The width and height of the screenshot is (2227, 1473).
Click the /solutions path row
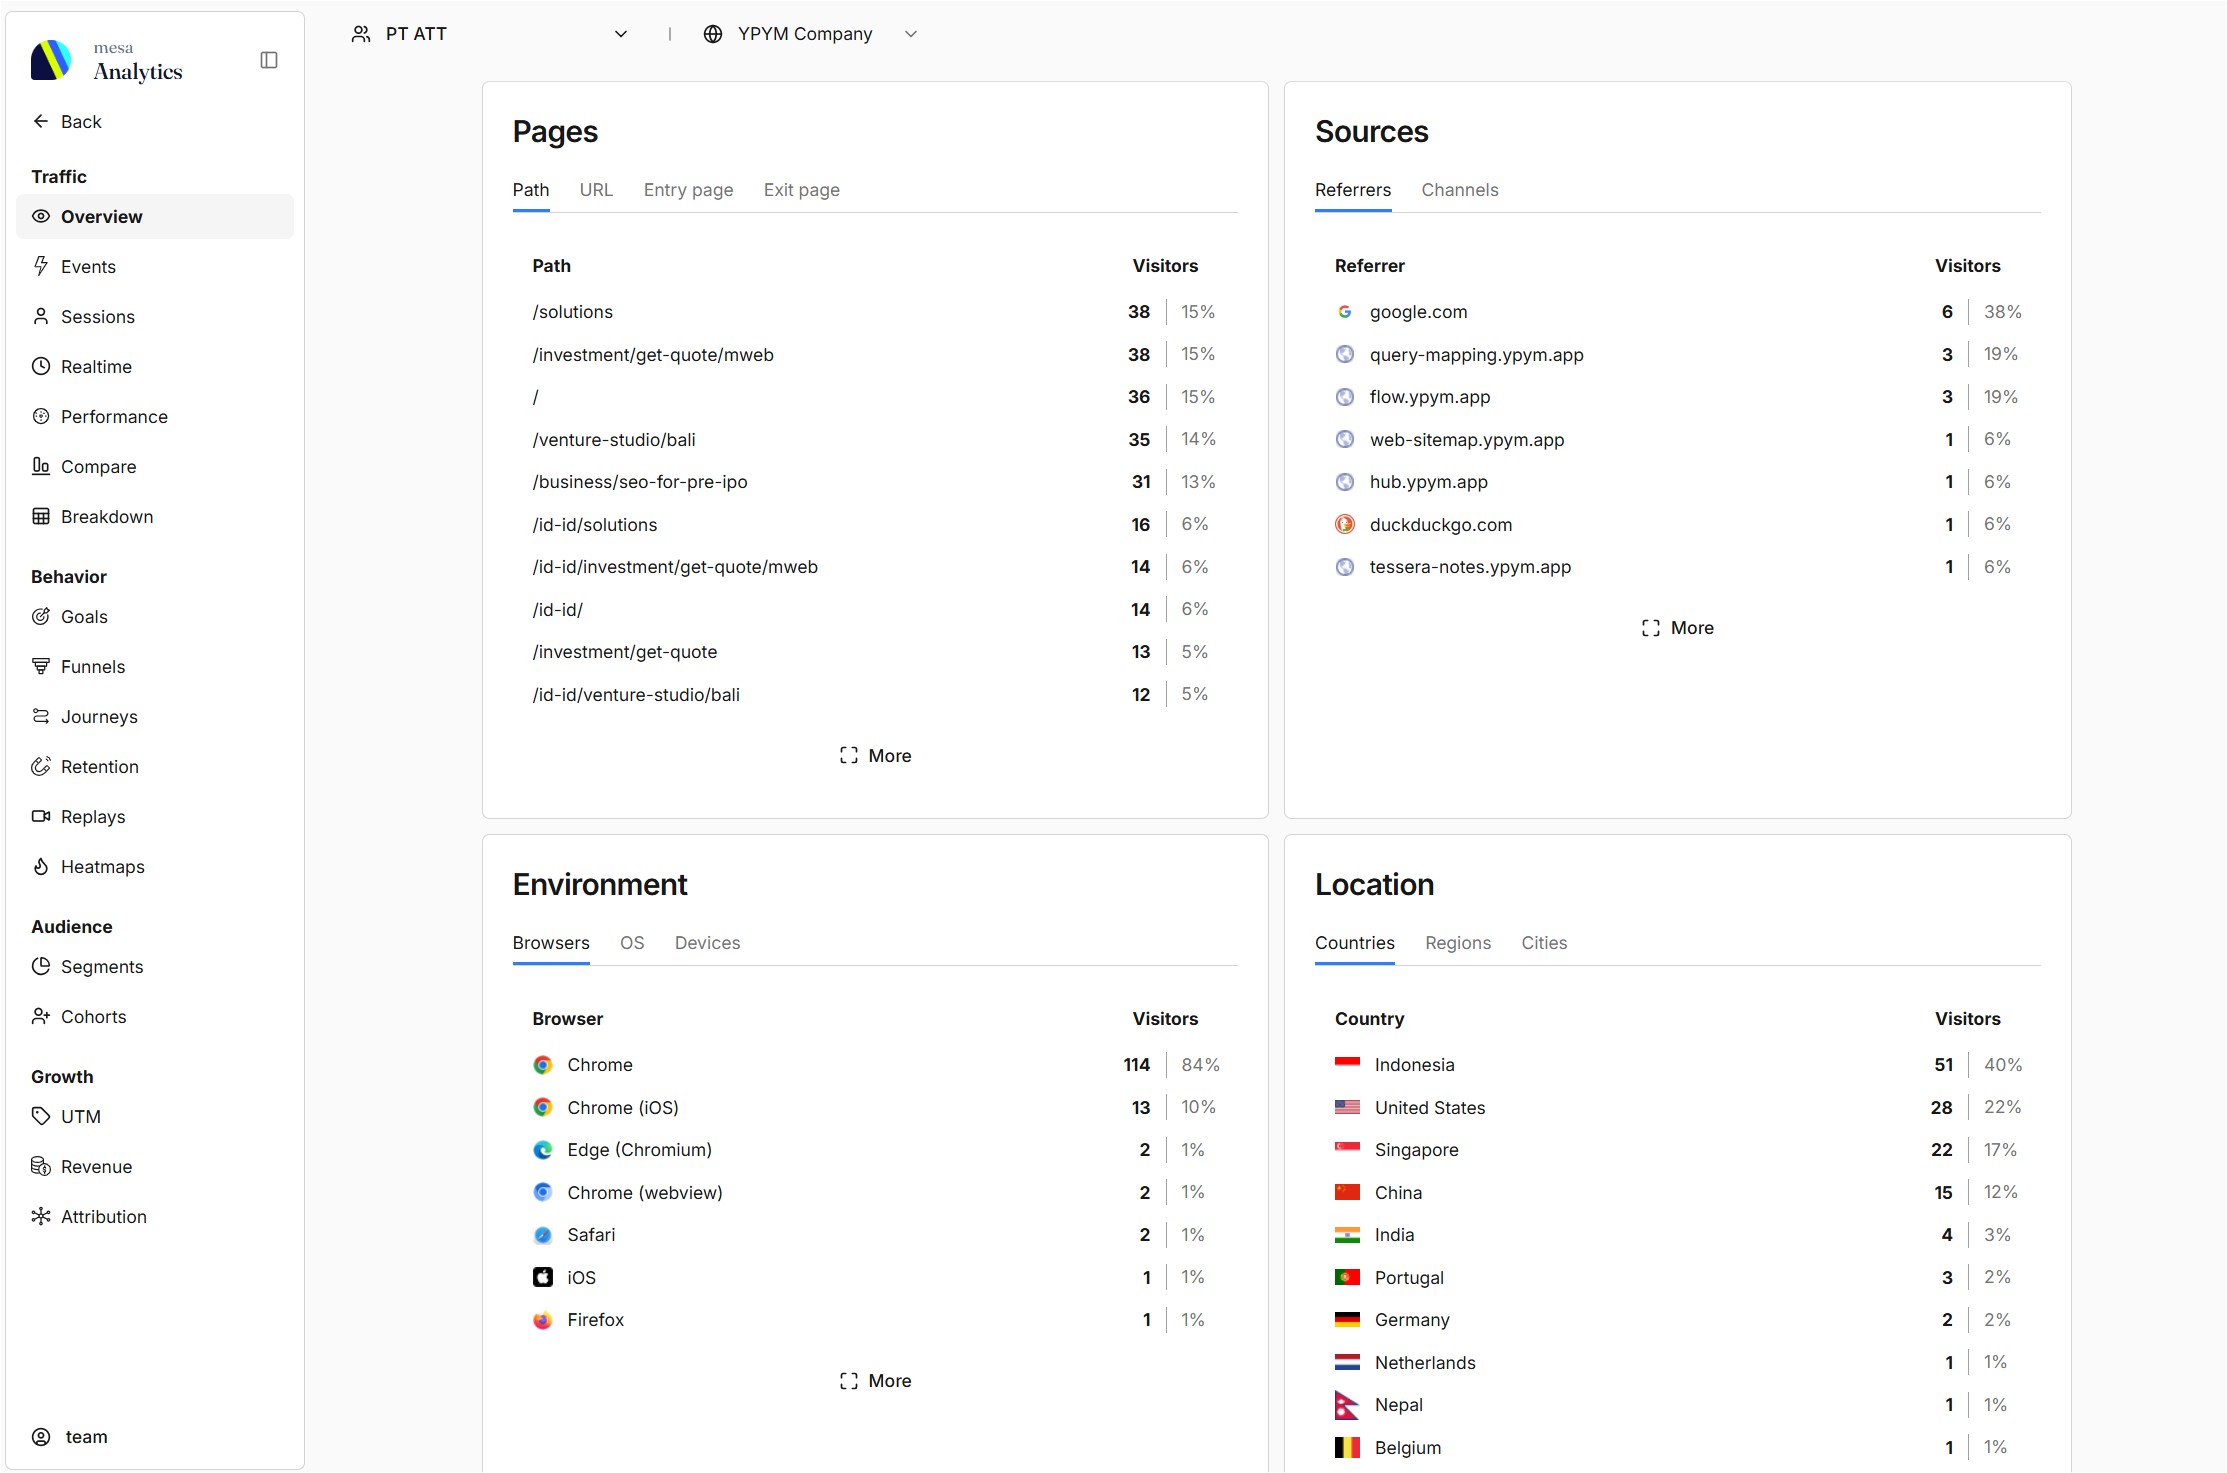(x=875, y=312)
